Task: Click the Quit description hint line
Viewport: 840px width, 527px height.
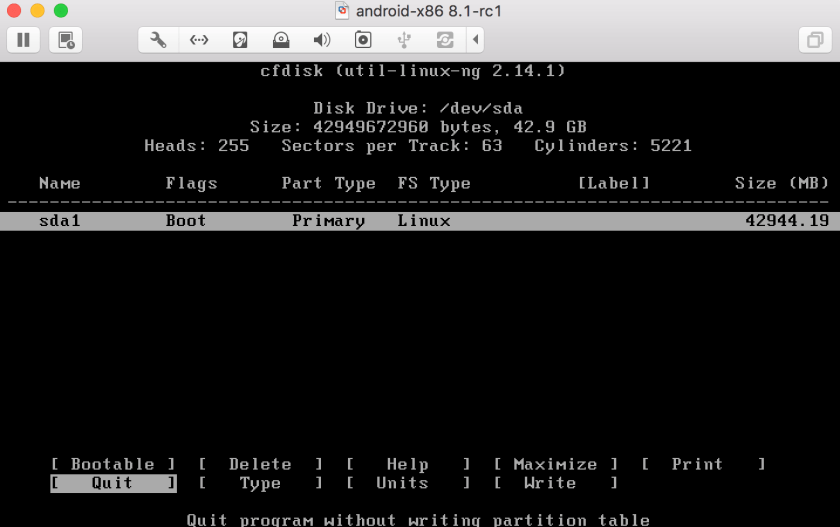Action: point(418,520)
